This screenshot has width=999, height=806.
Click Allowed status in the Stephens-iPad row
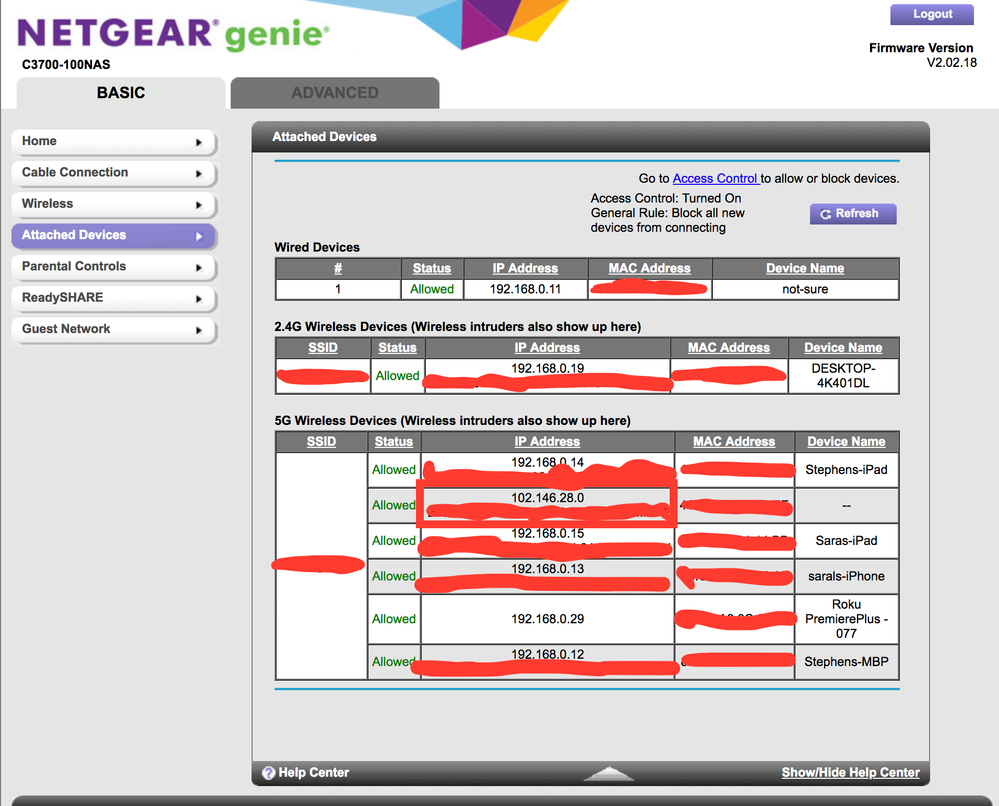coord(394,470)
